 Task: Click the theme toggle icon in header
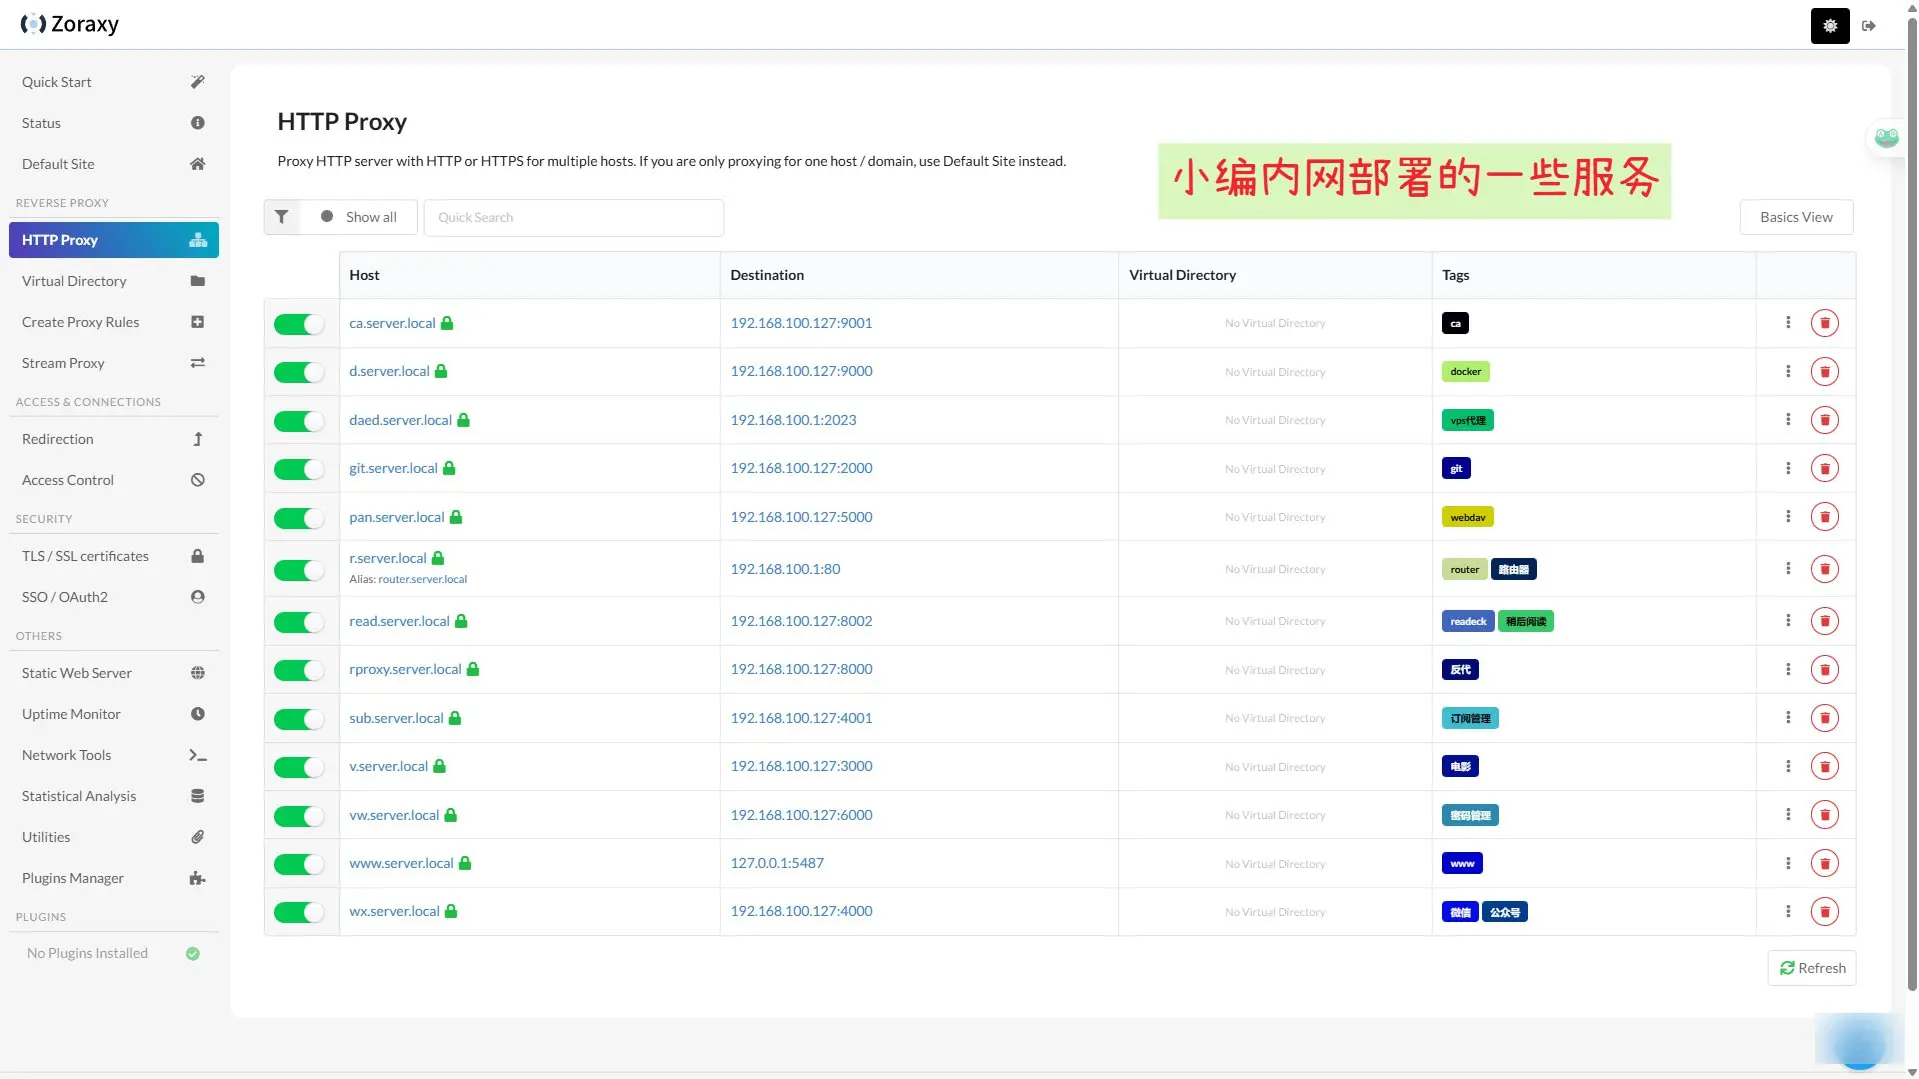pyautogui.click(x=1829, y=26)
